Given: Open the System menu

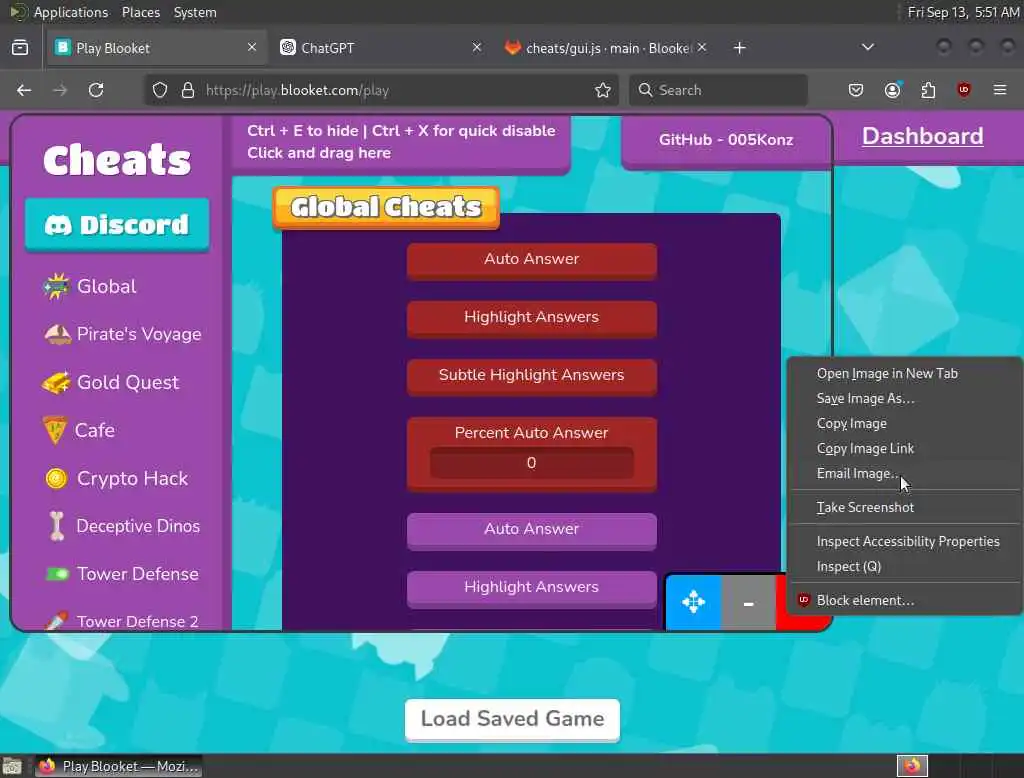Looking at the screenshot, I should coord(195,12).
